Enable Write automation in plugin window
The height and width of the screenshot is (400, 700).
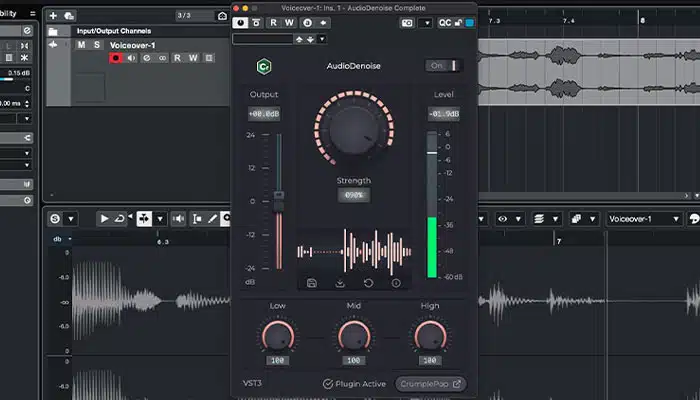point(289,23)
